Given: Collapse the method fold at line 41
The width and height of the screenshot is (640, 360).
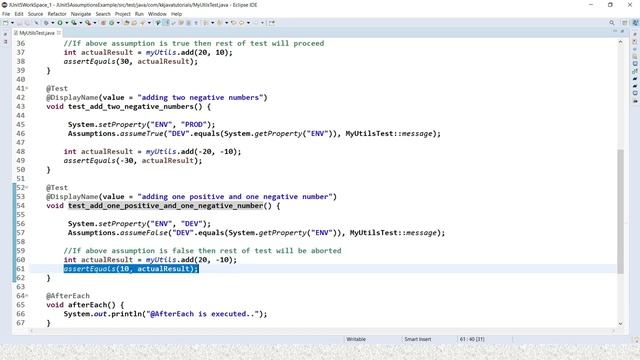Looking at the screenshot, I should [x=27, y=88].
